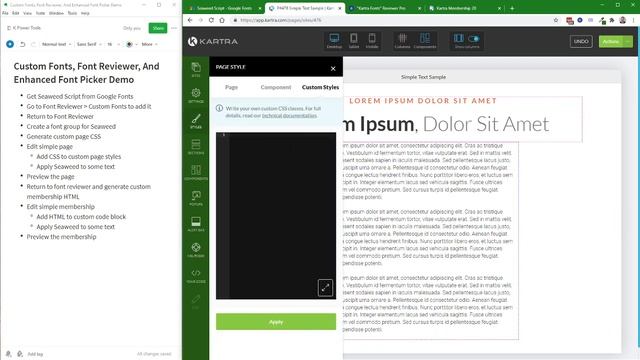
Task: Click the UNDO button in Kartra
Action: coord(581,41)
